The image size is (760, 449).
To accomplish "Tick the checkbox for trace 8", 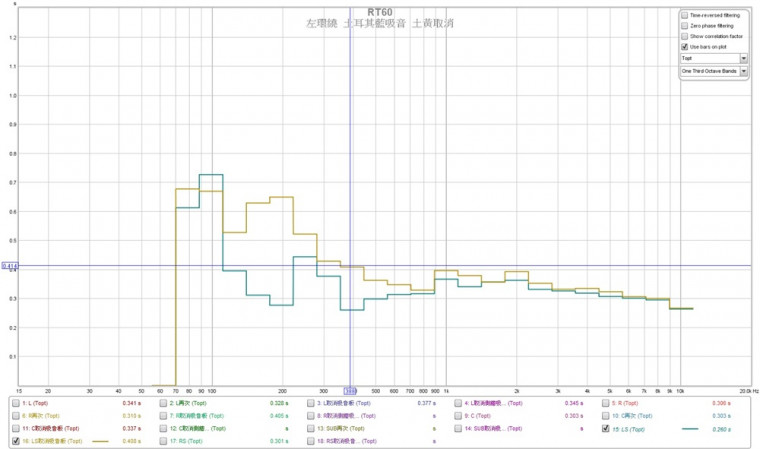I will (311, 416).
